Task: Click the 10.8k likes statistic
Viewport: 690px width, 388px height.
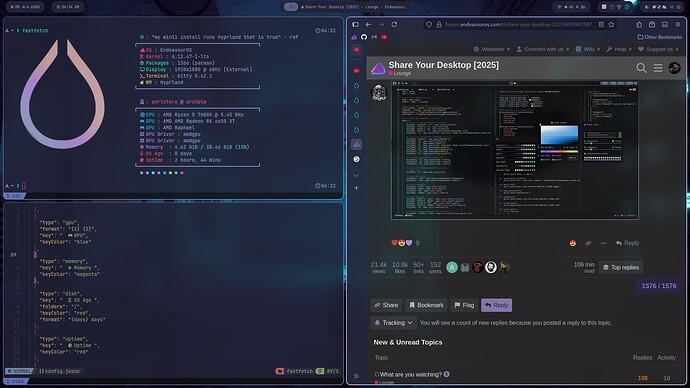Action: 400,267
